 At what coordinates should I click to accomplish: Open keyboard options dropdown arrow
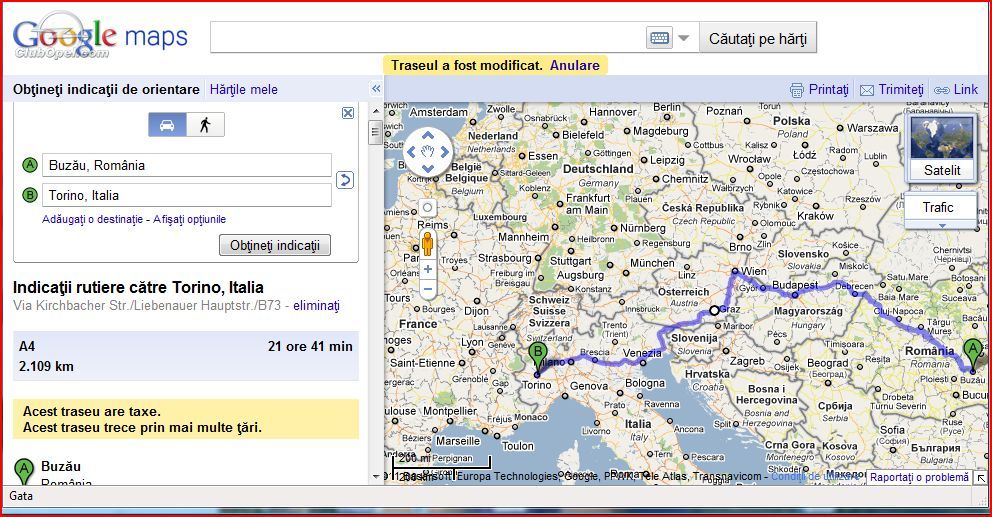click(683, 38)
